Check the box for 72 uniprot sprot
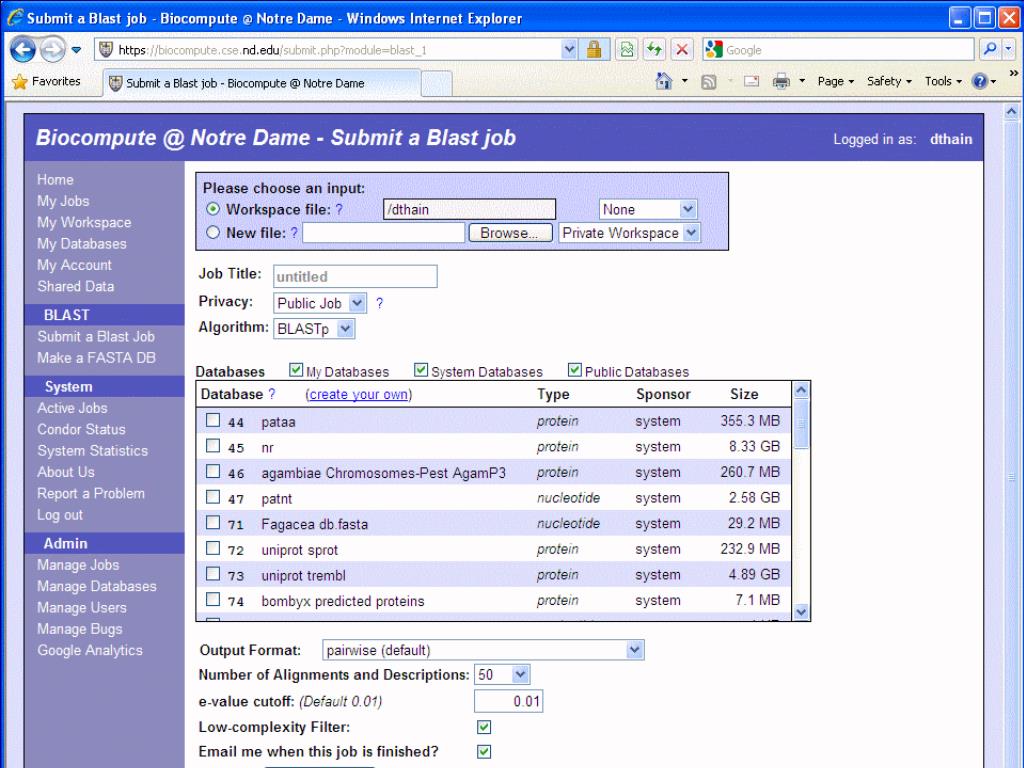1024x768 pixels. 213,548
